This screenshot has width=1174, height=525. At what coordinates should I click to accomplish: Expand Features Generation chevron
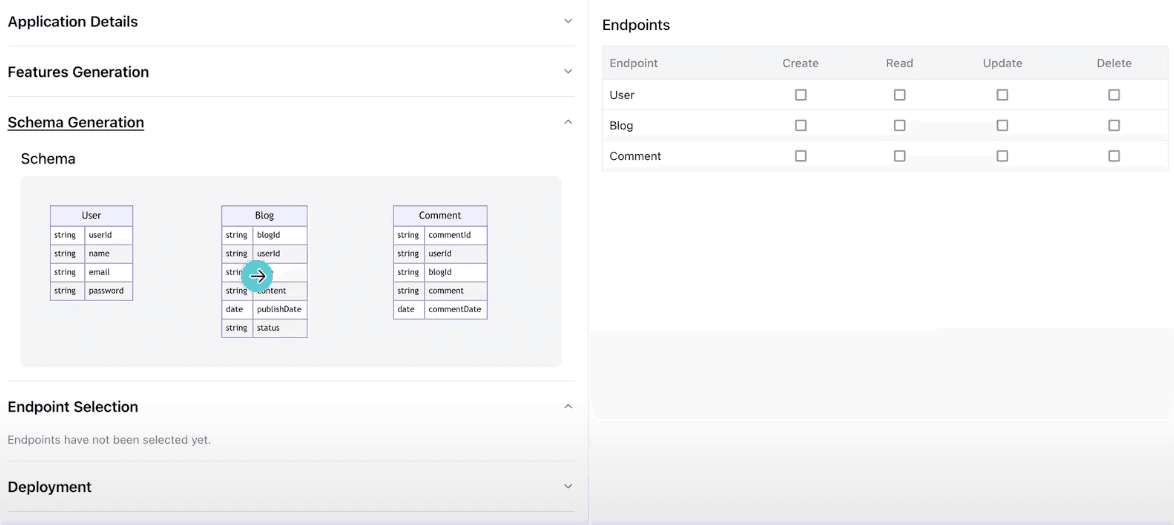click(x=568, y=71)
